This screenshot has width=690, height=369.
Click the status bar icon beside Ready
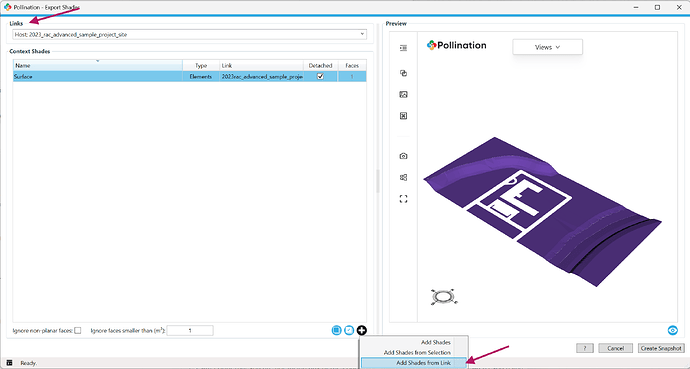[x=9, y=363]
